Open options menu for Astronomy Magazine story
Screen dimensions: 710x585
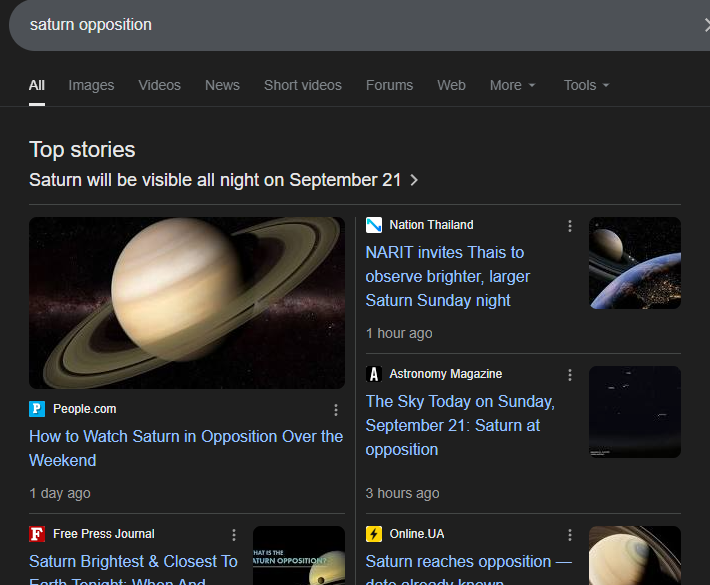pos(570,375)
